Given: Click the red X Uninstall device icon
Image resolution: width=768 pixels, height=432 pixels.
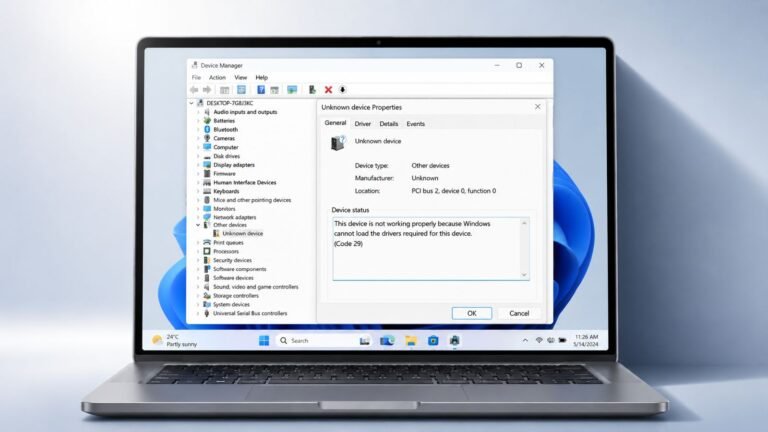Looking at the screenshot, I should 328,90.
